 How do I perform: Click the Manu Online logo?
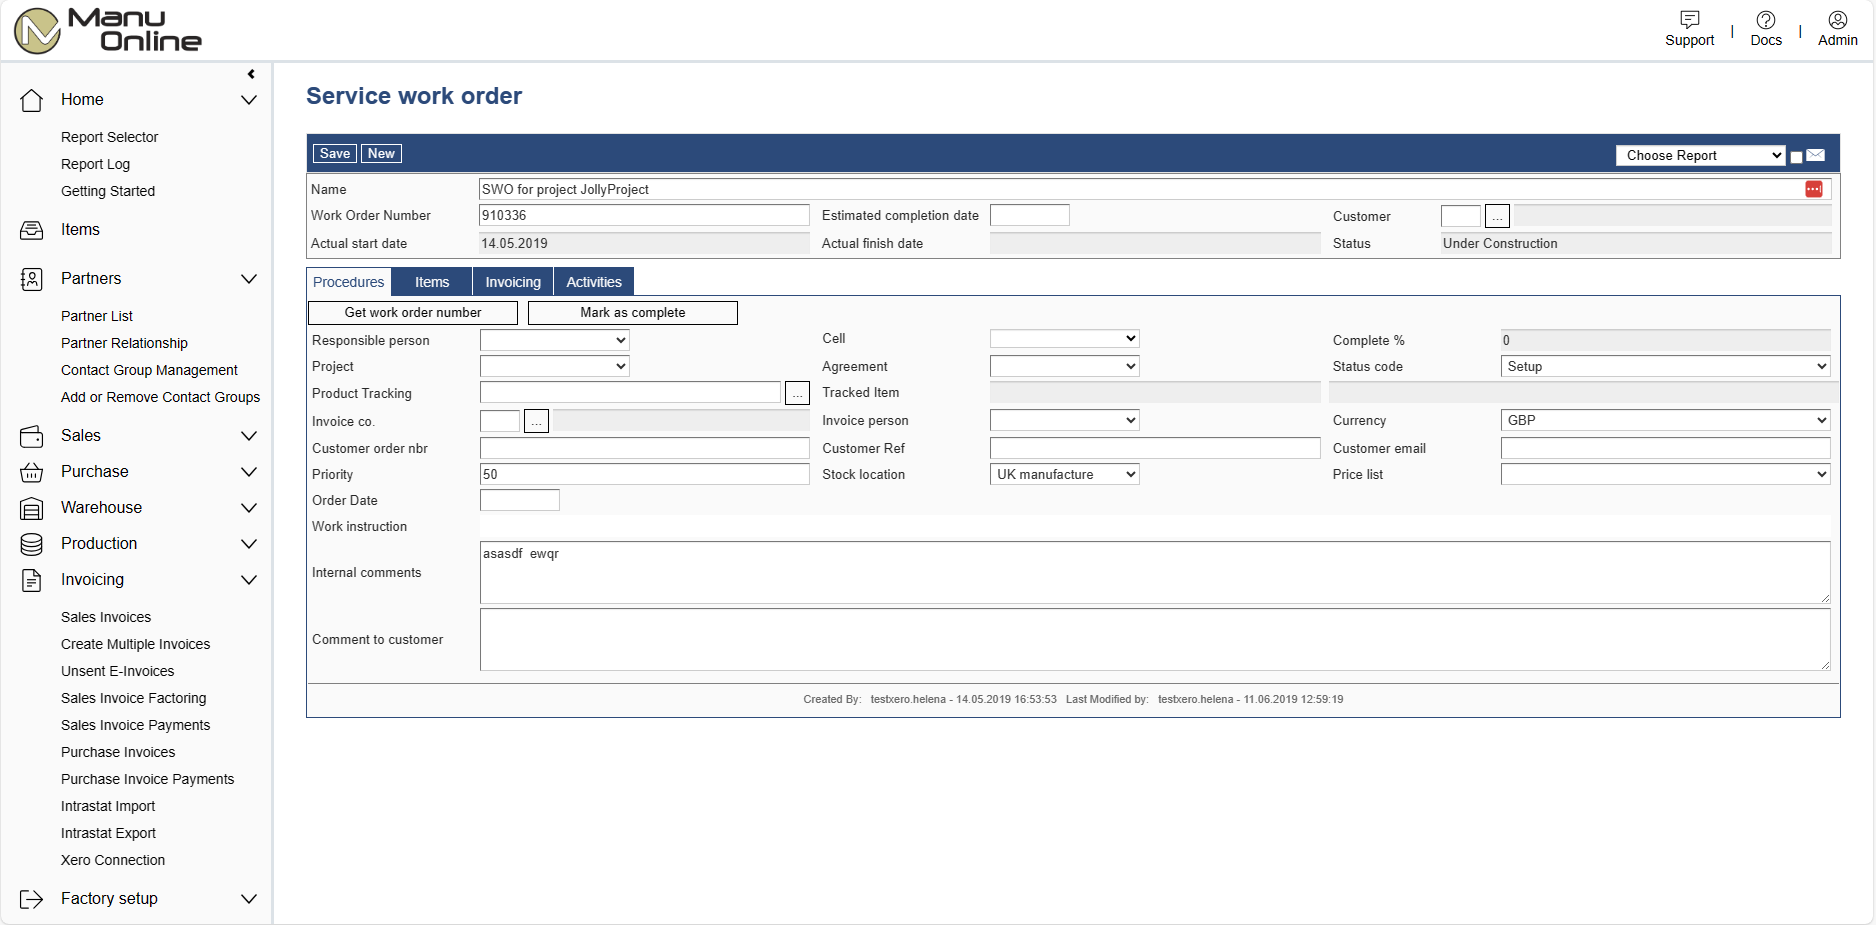click(x=108, y=30)
